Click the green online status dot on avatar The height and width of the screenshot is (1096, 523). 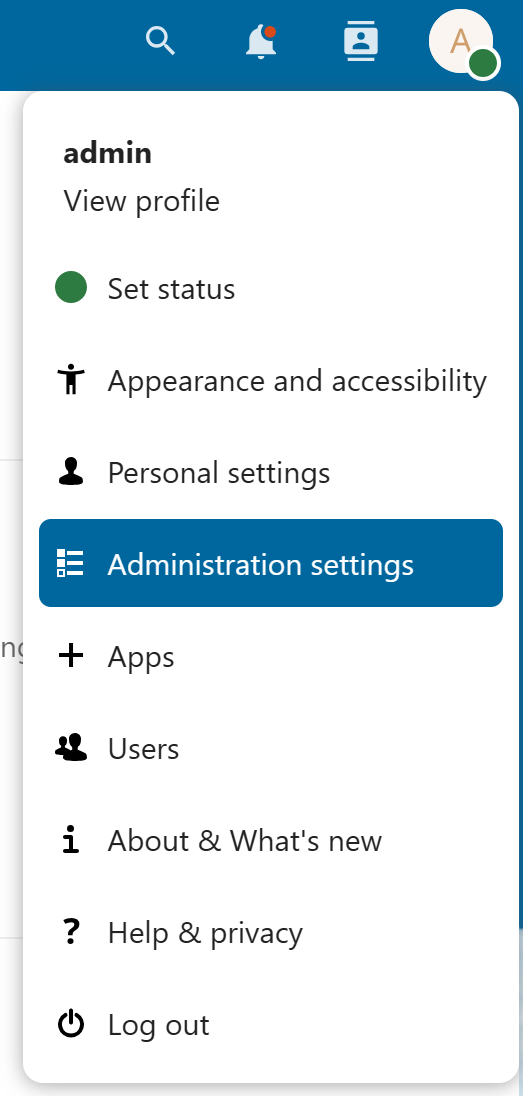(483, 64)
